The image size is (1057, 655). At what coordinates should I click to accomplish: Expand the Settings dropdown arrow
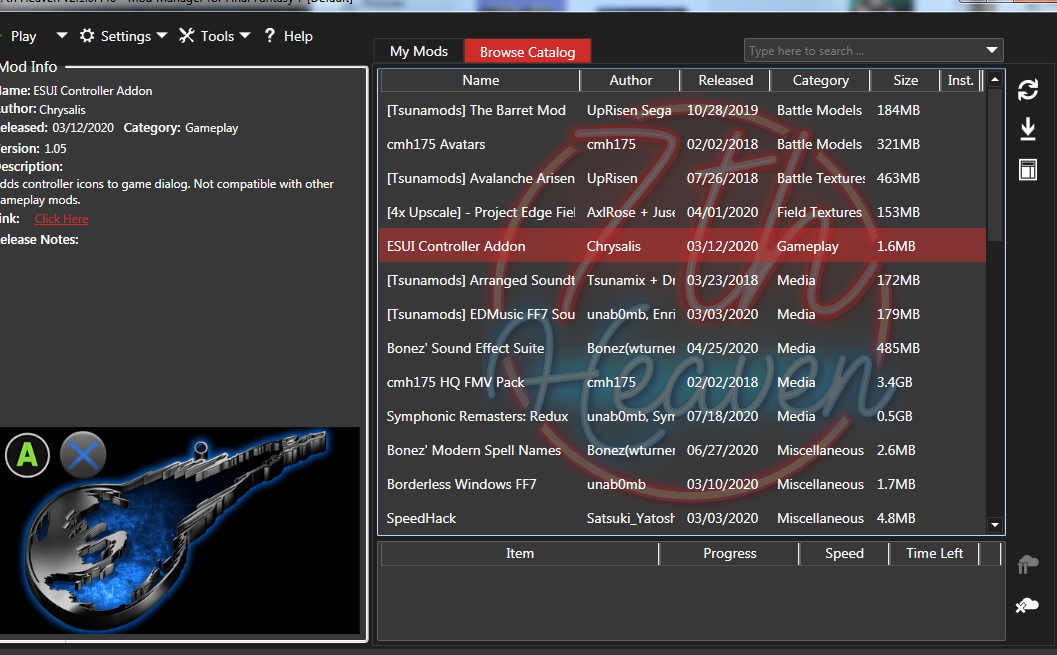[x=162, y=36]
